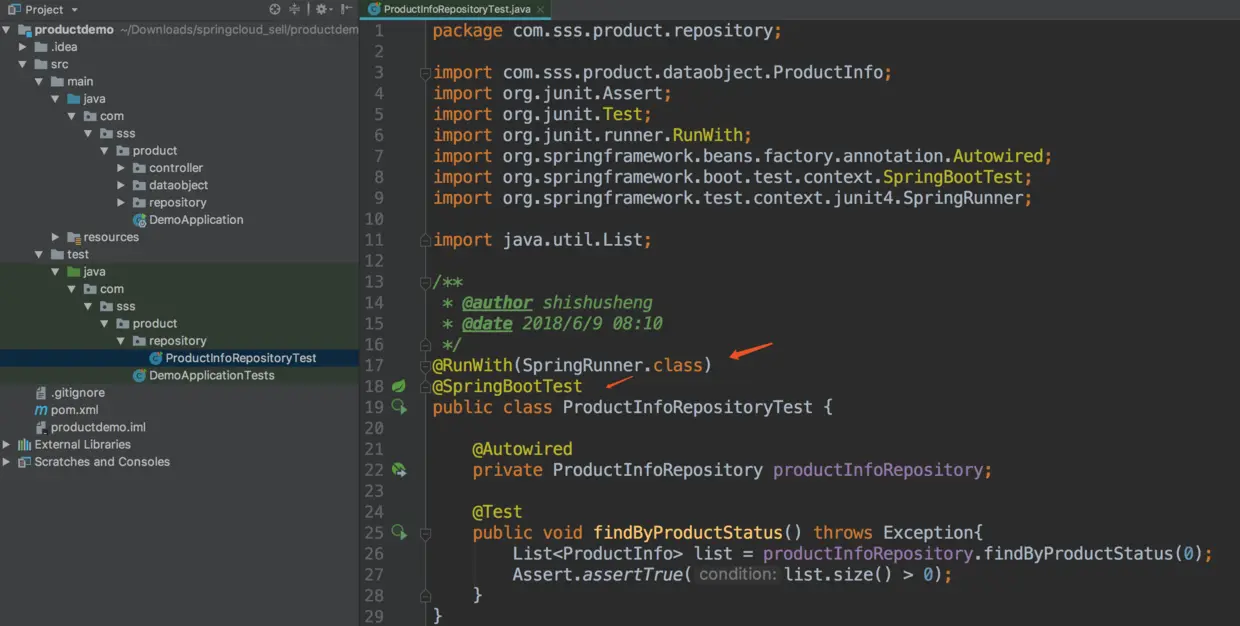
Task: Click the @Test annotation on line 24
Action: [497, 512]
